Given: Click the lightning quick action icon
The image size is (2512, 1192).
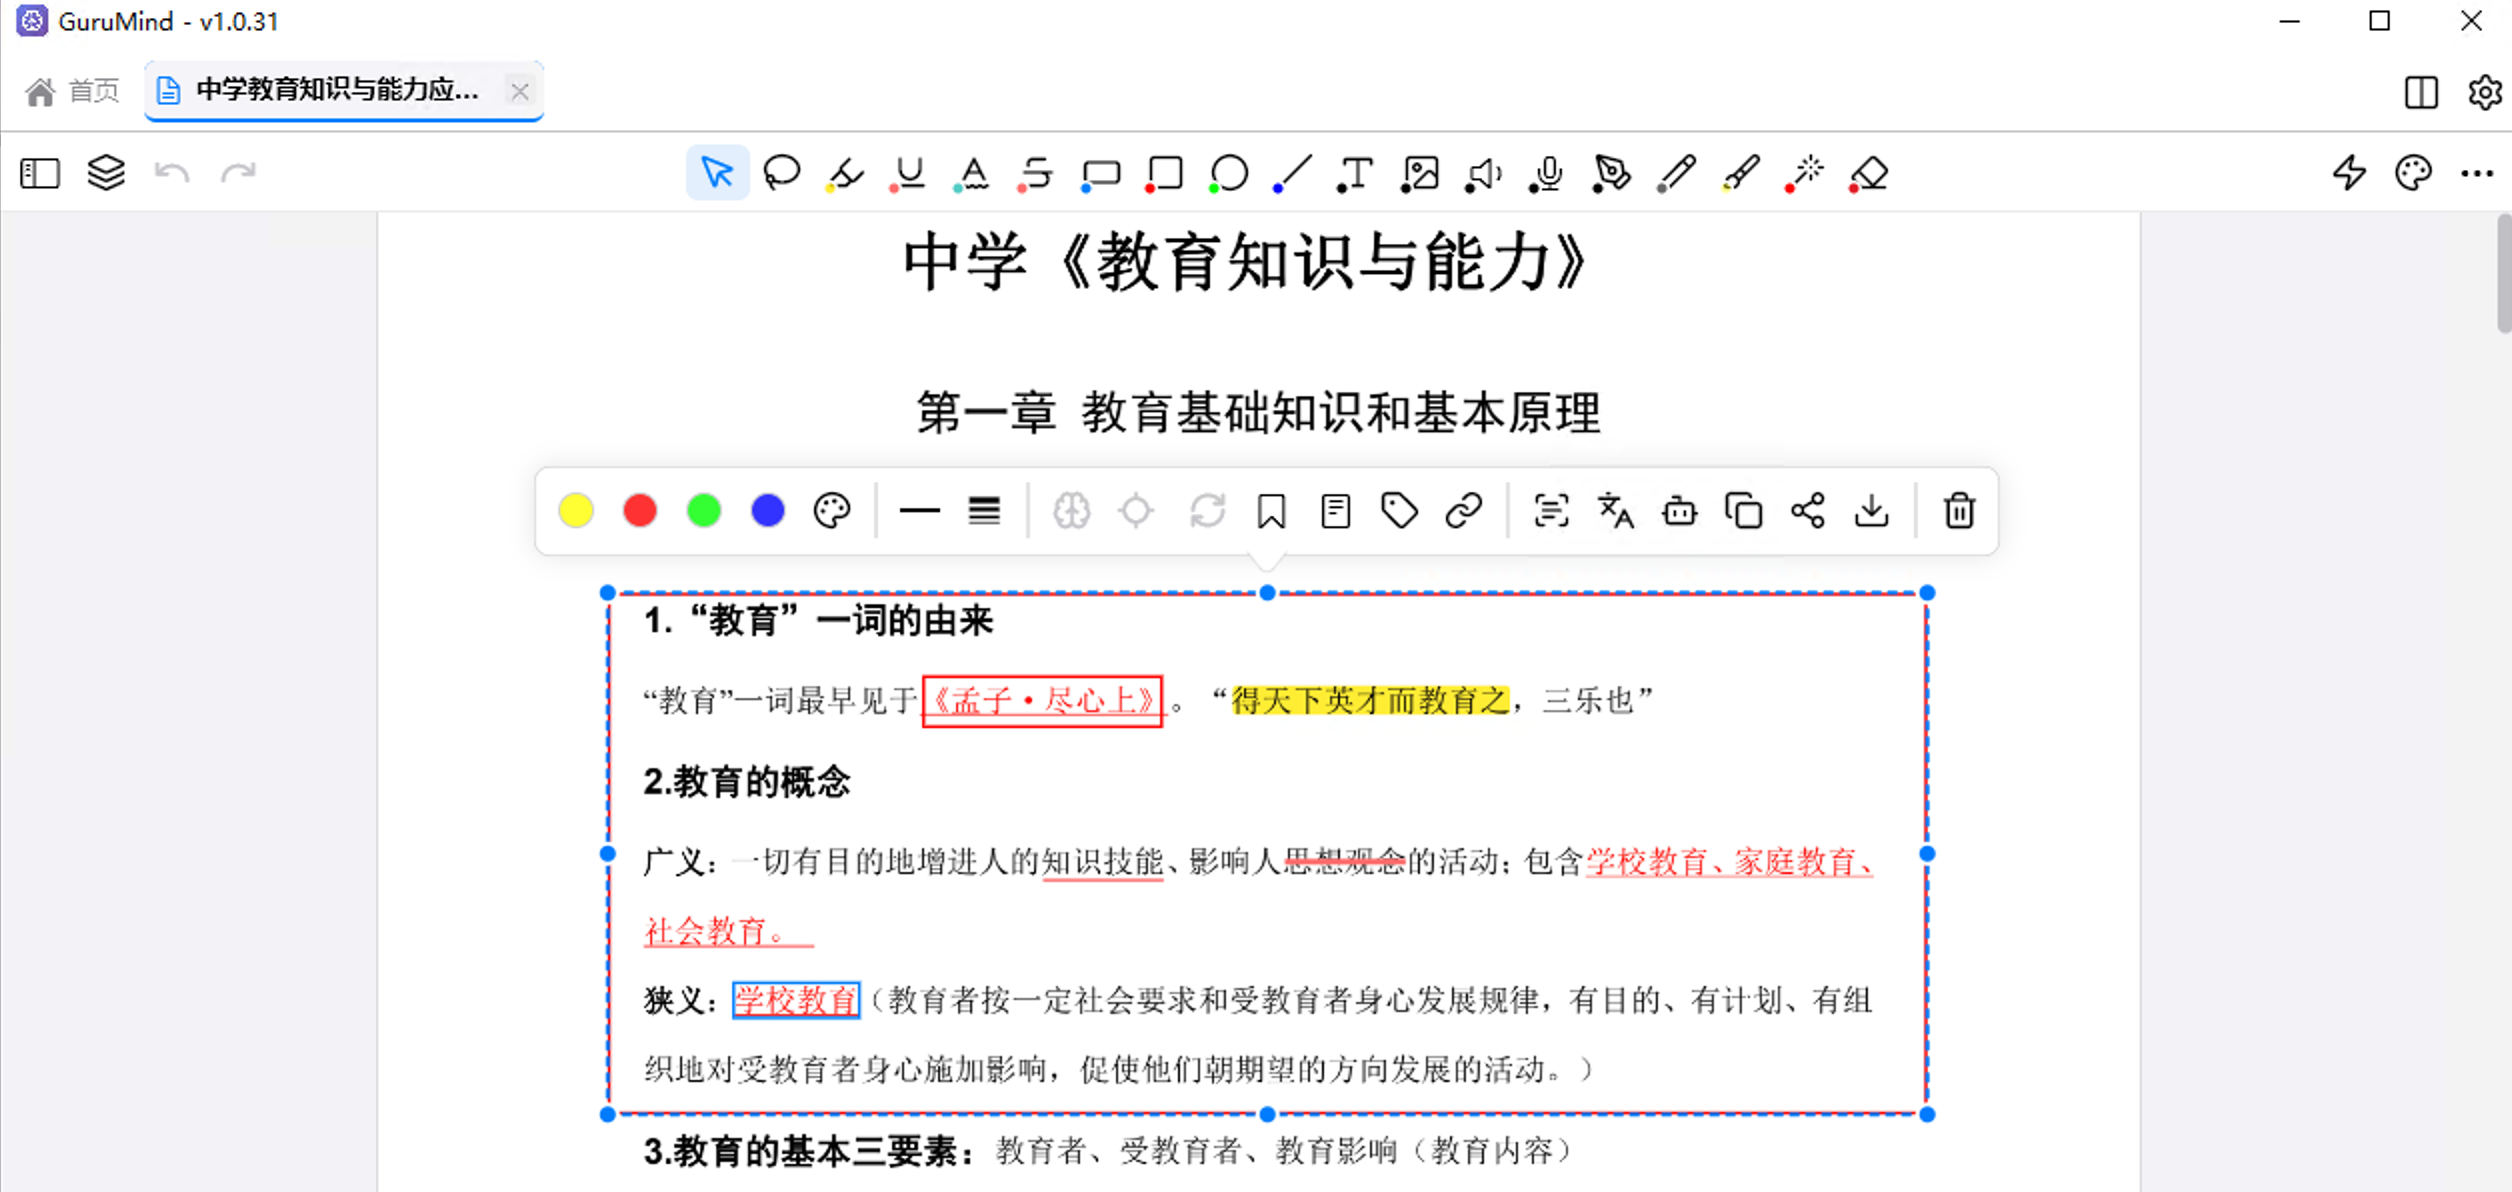Looking at the screenshot, I should [2349, 173].
